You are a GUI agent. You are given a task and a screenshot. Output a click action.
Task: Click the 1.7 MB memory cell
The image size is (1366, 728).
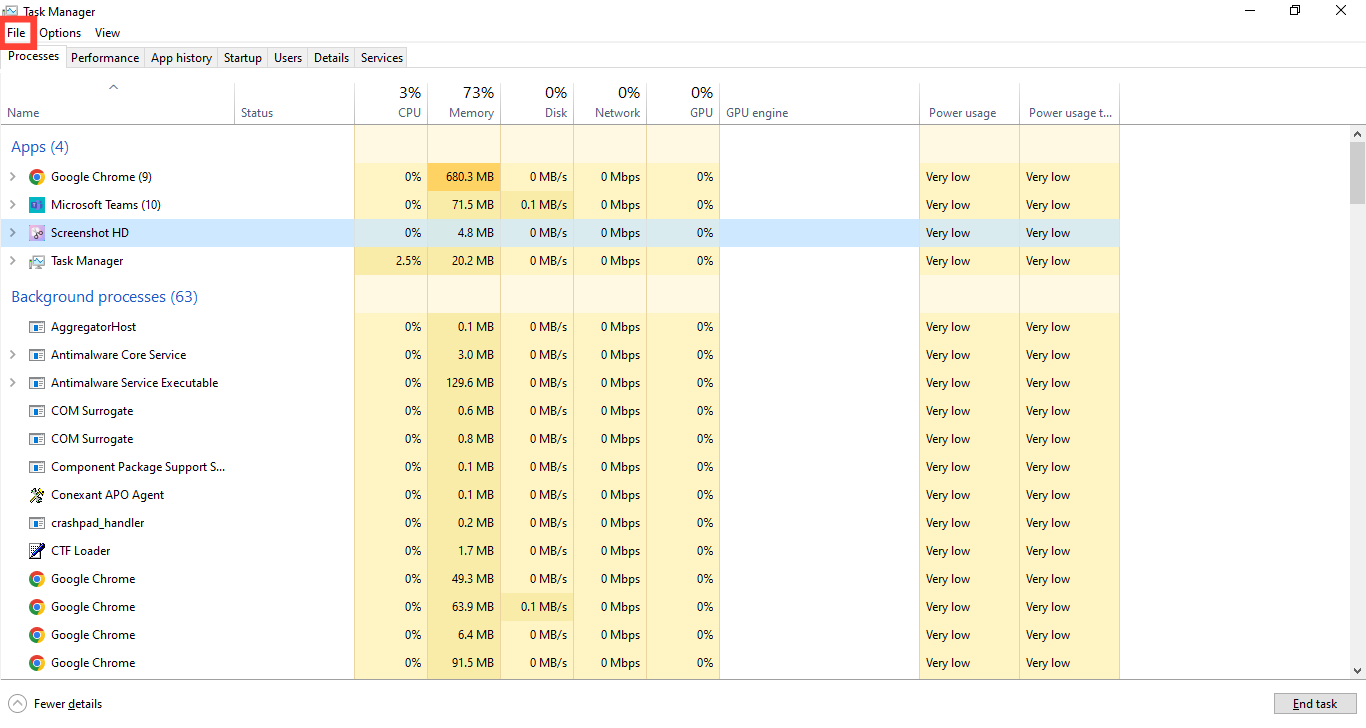(x=464, y=551)
